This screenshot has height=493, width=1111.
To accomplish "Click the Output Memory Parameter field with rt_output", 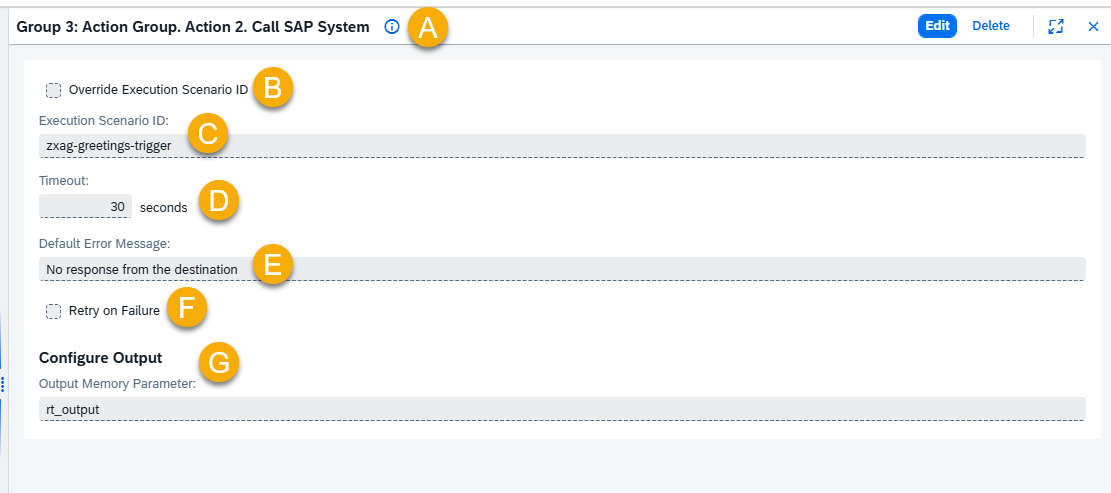I will 562,409.
